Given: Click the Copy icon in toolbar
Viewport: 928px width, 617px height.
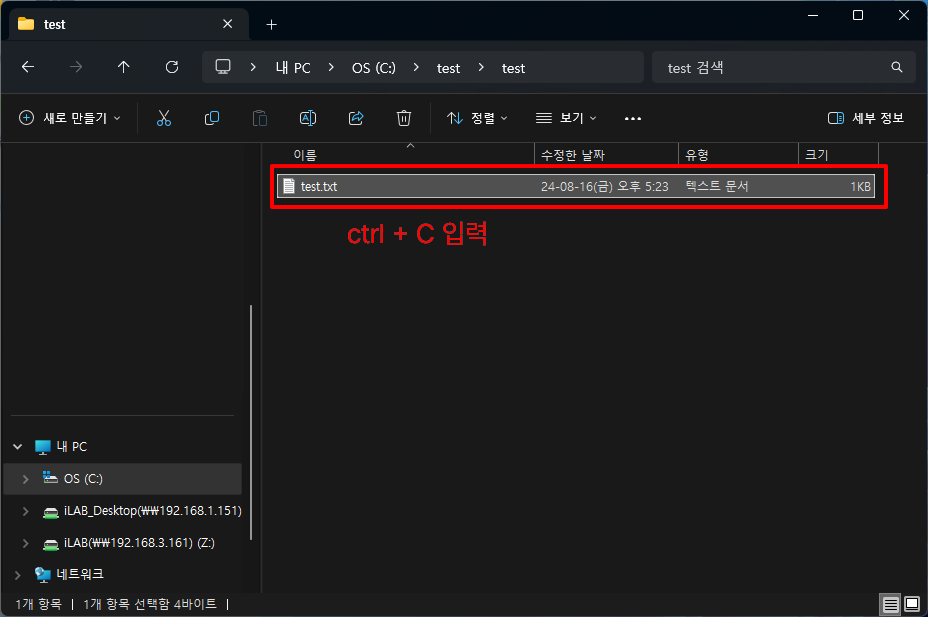Looking at the screenshot, I should tap(212, 118).
